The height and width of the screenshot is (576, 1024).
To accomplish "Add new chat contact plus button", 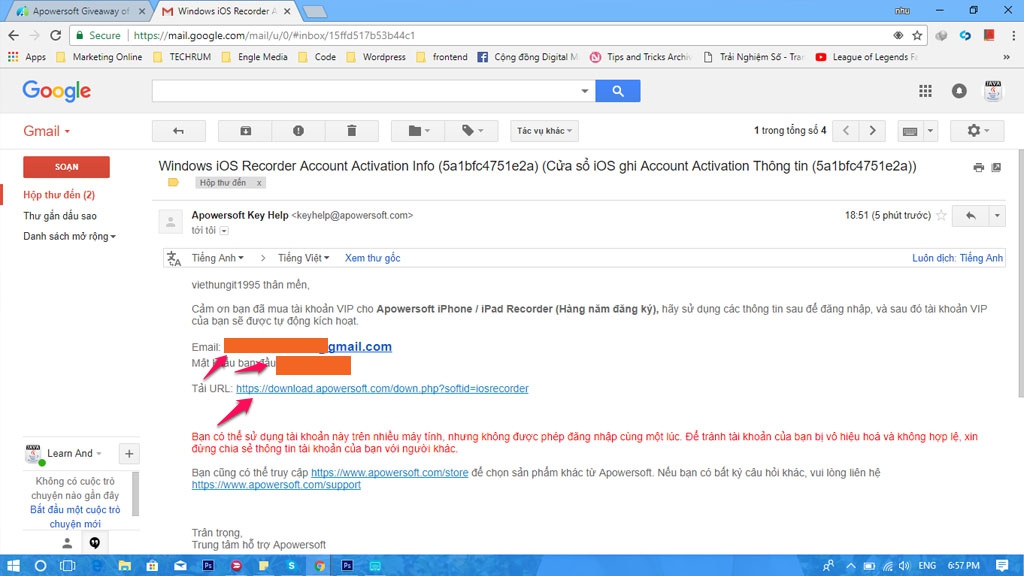I will [129, 453].
